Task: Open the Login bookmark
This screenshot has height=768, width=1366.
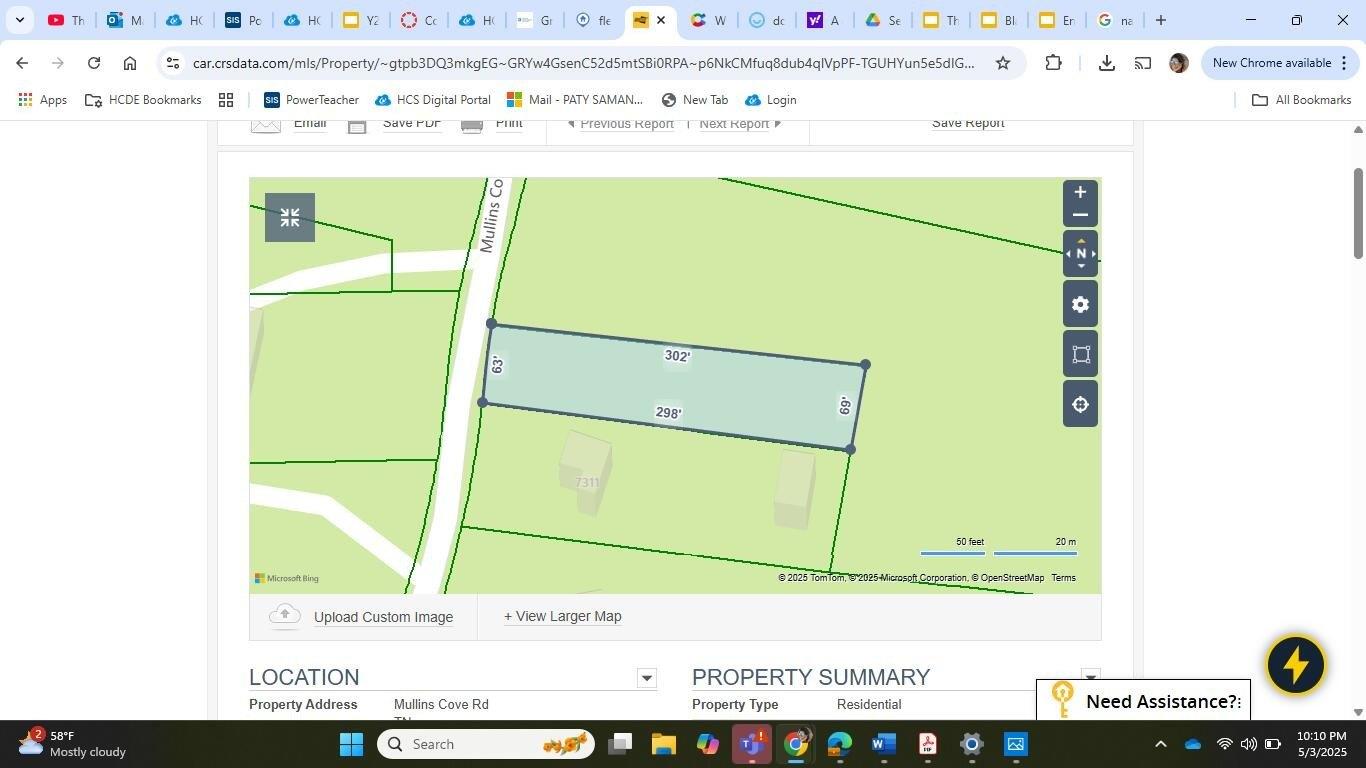Action: pyautogui.click(x=770, y=100)
